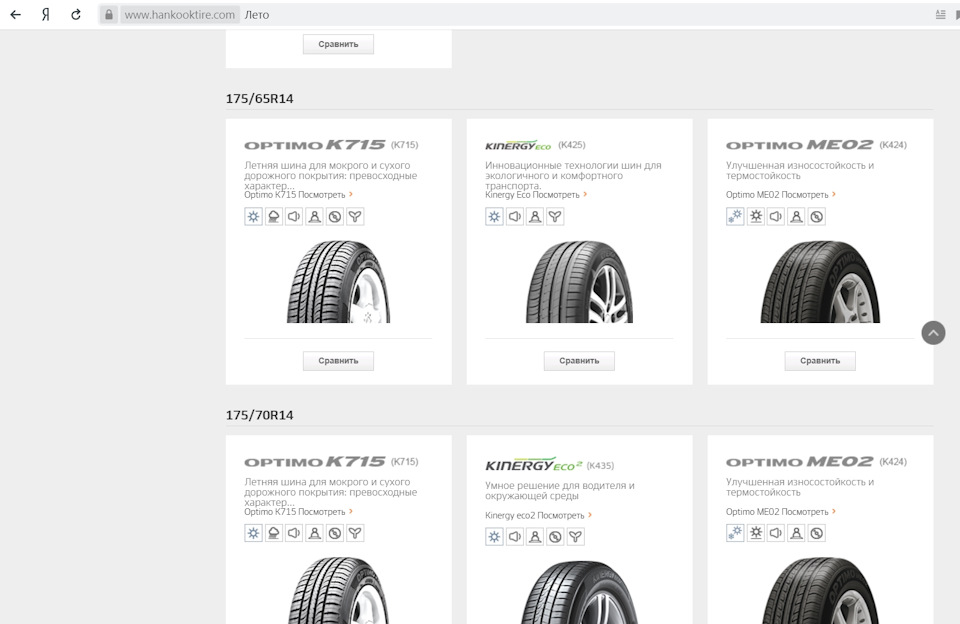
Task: Click the last feature icon on 175/70R14 Kinergy eco2
Action: pos(576,537)
